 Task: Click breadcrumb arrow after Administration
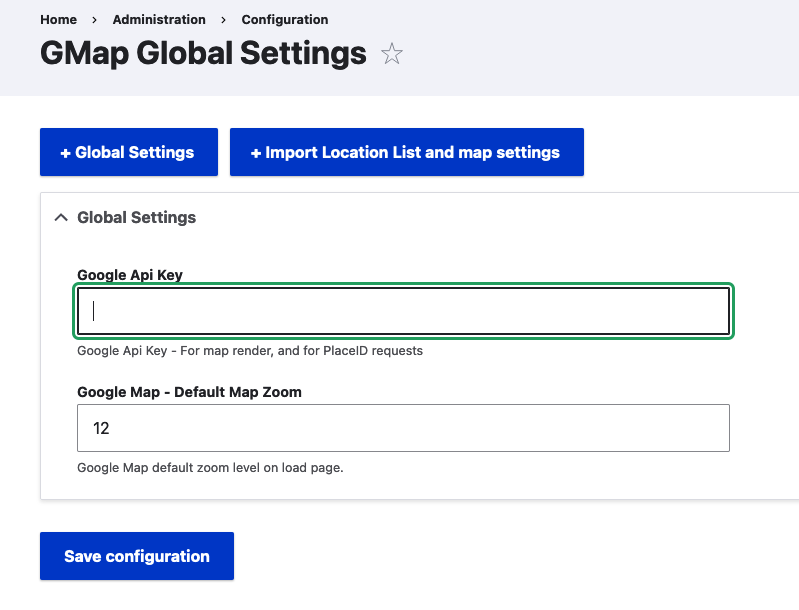pyautogui.click(x=223, y=20)
